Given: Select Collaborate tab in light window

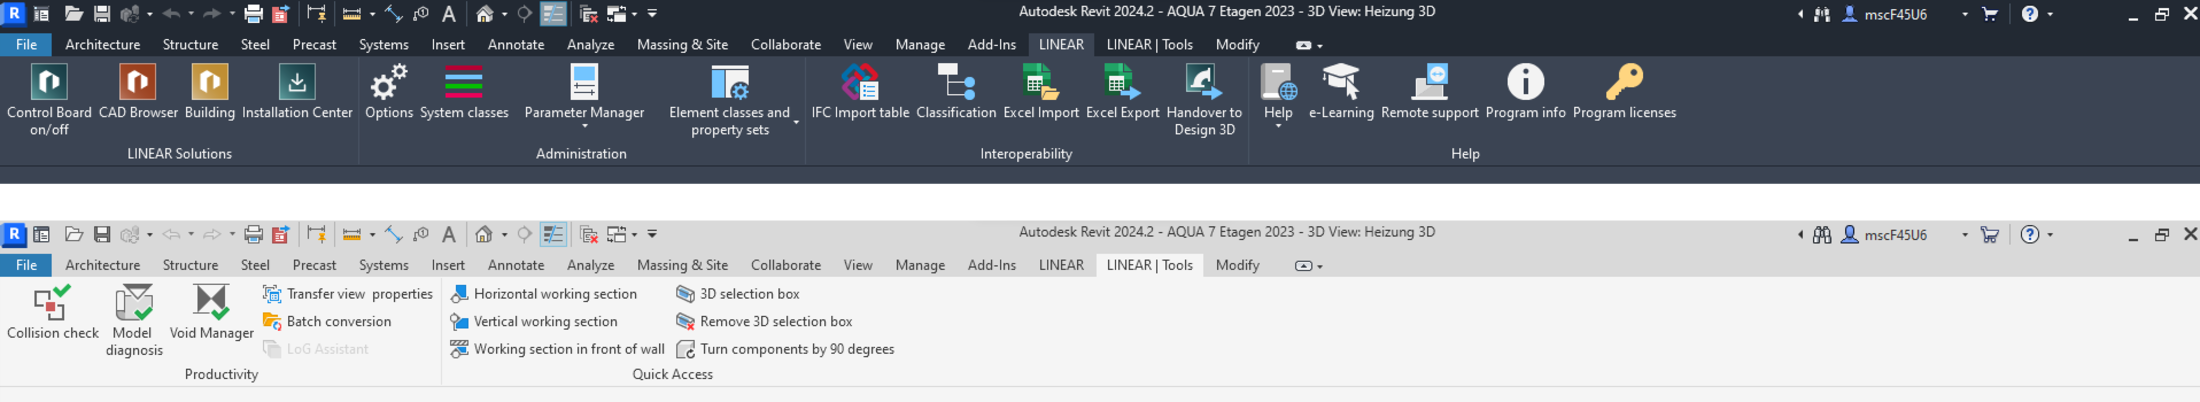Looking at the screenshot, I should click(x=785, y=265).
